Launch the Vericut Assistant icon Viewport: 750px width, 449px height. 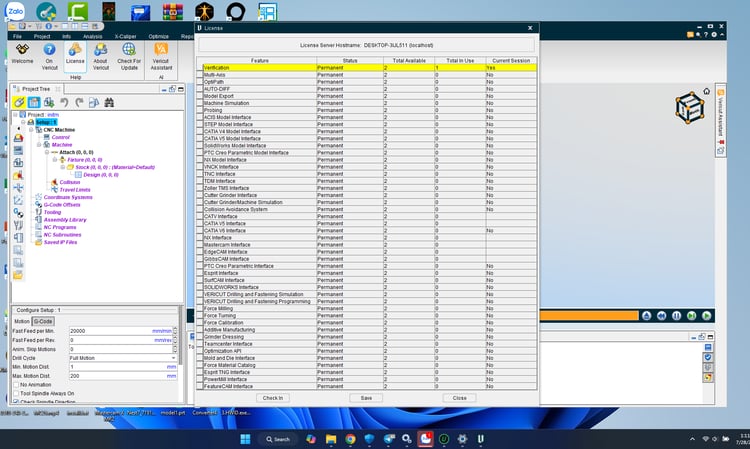[x=161, y=49]
